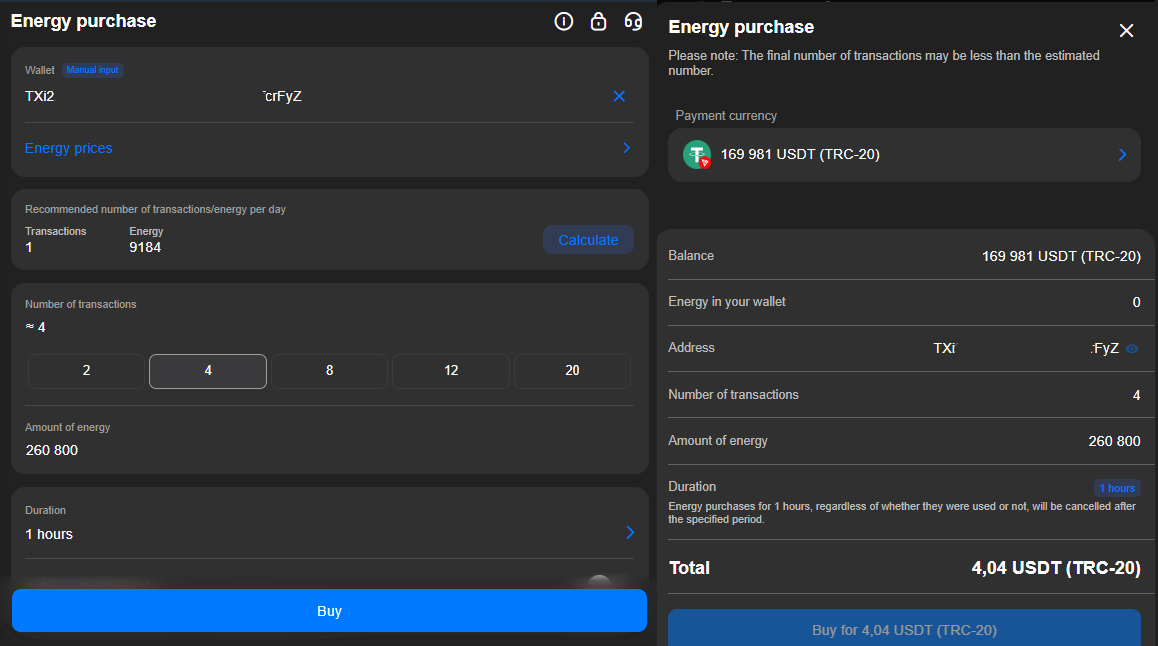Click the Energy value 9184
This screenshot has height=646, width=1158.
145,247
